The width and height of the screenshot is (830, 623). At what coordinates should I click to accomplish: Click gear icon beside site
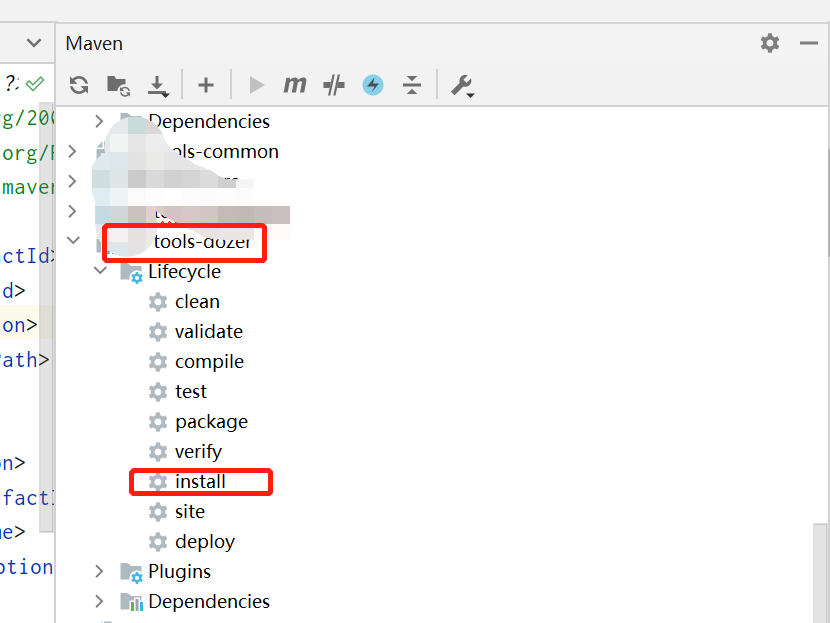(x=158, y=512)
